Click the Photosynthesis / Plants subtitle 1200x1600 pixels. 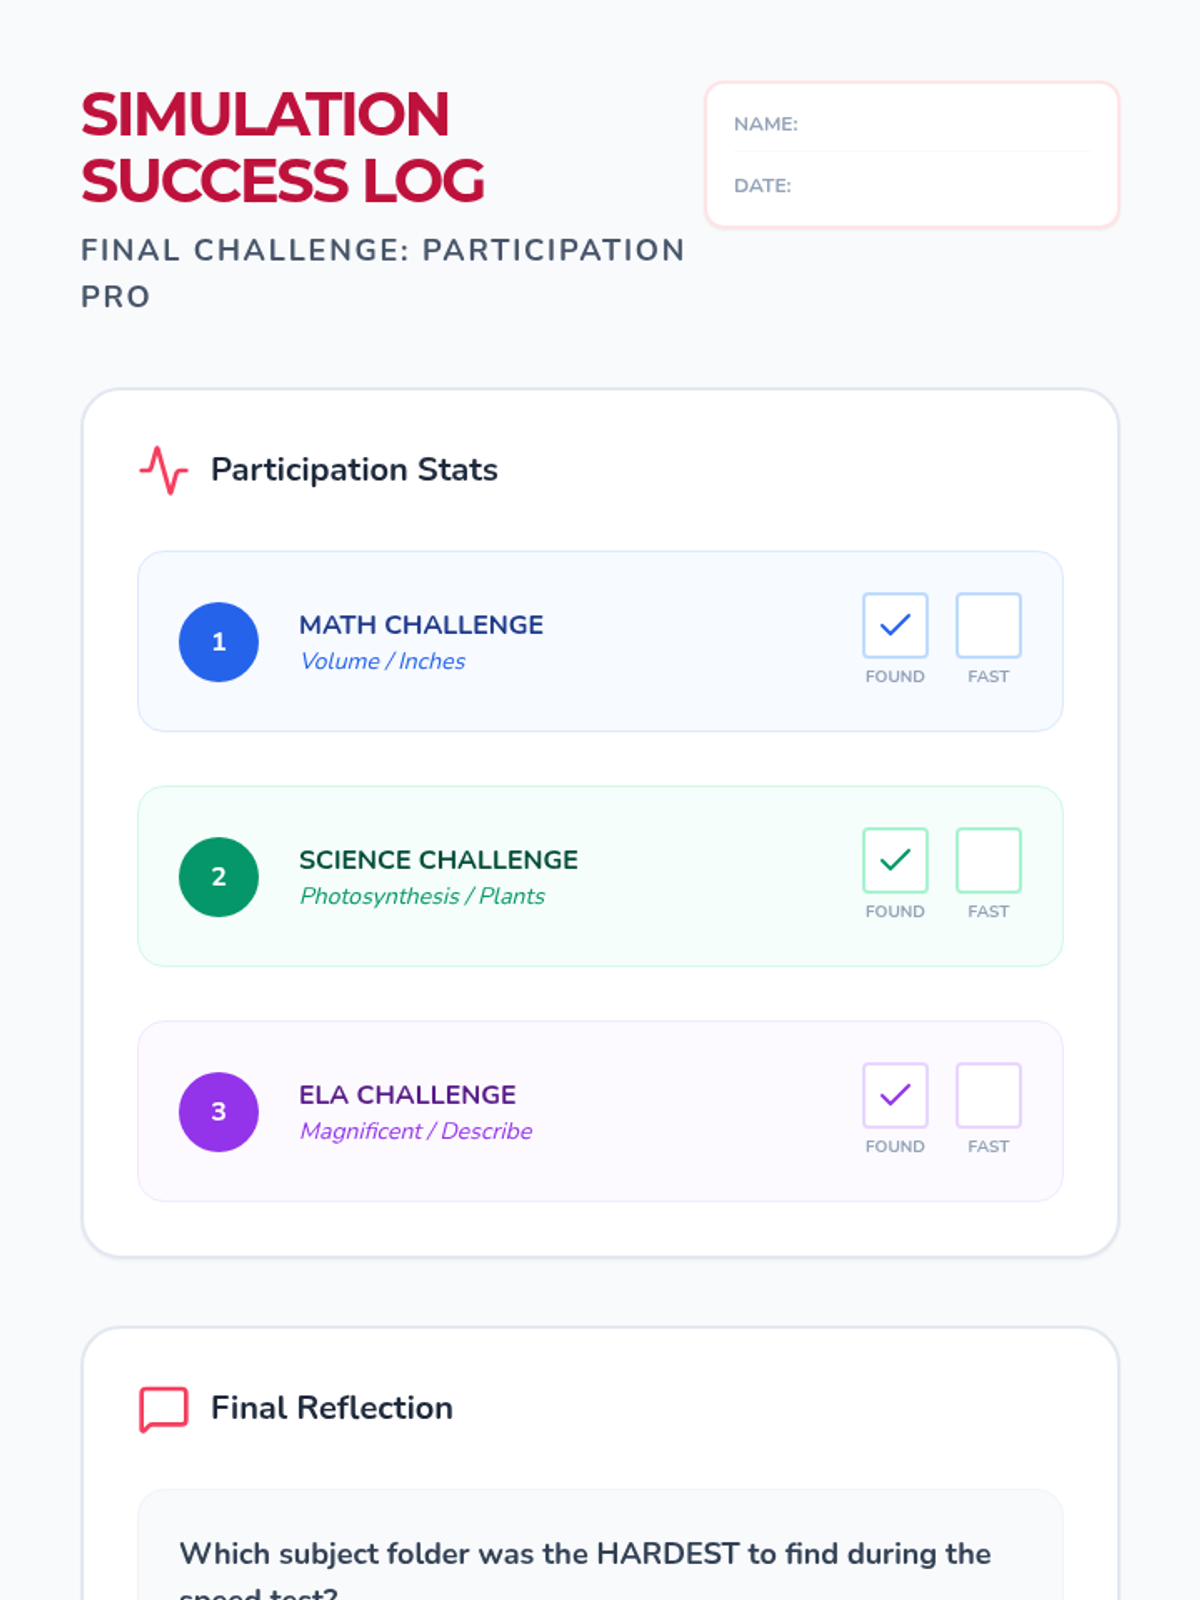pos(422,896)
